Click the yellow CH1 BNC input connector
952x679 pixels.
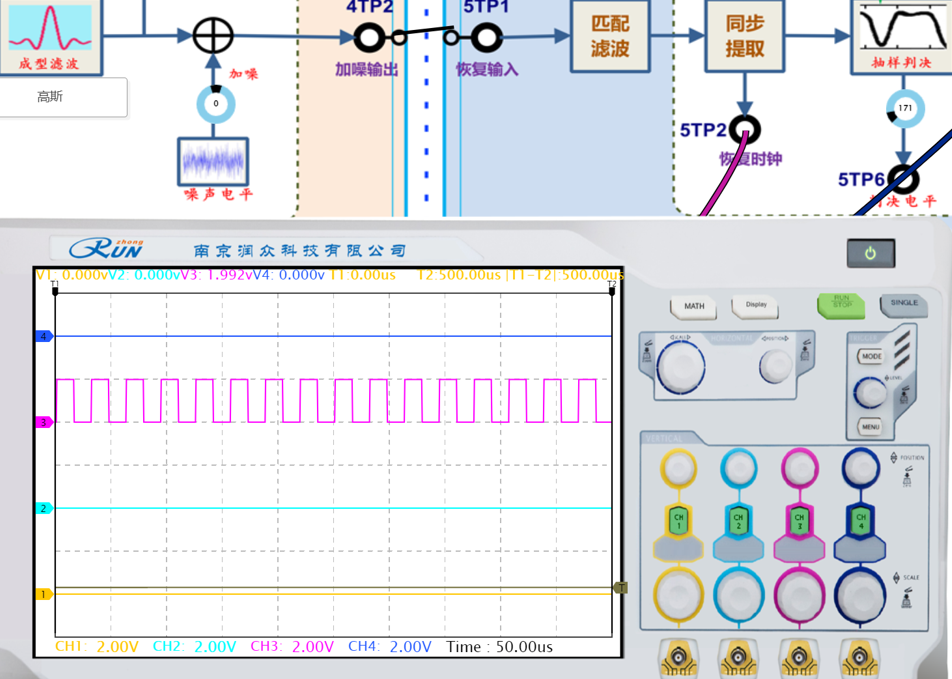(677, 656)
